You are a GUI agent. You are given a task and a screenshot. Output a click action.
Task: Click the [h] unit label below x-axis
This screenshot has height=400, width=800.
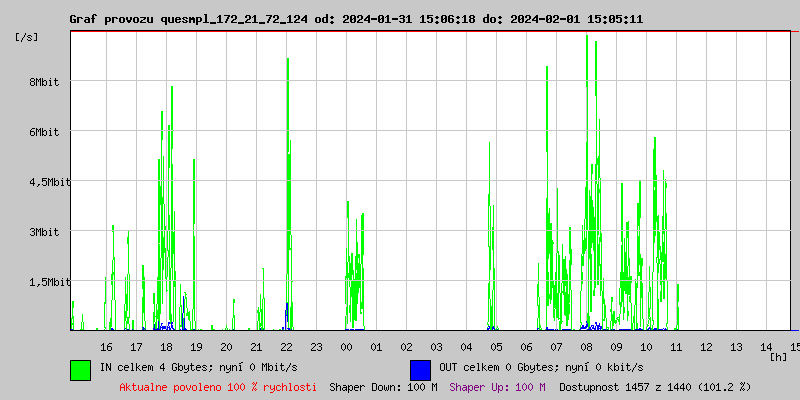(779, 356)
